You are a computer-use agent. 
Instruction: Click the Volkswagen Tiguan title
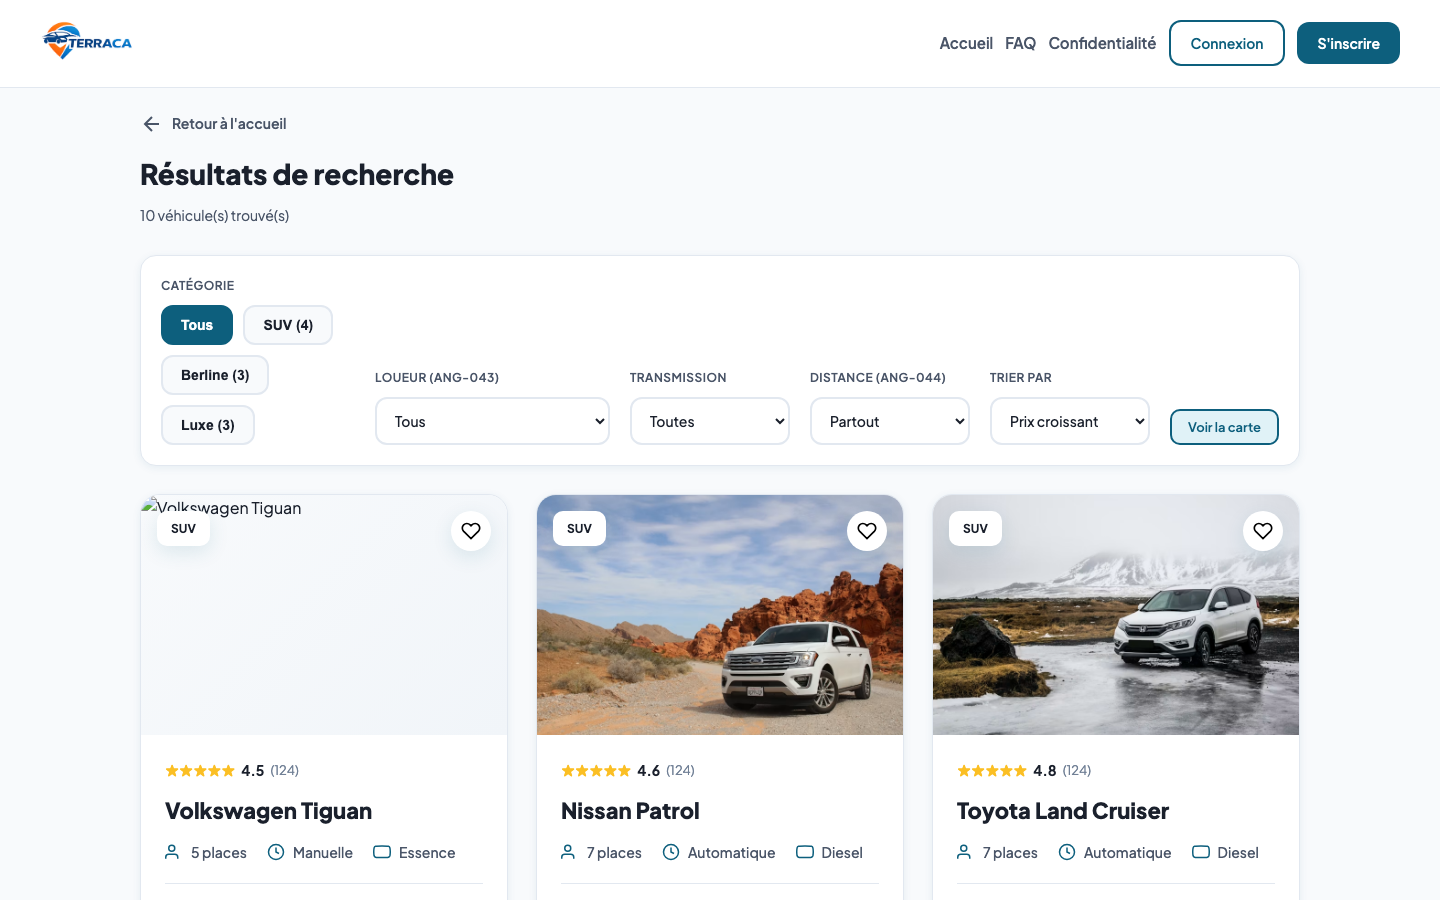(268, 811)
